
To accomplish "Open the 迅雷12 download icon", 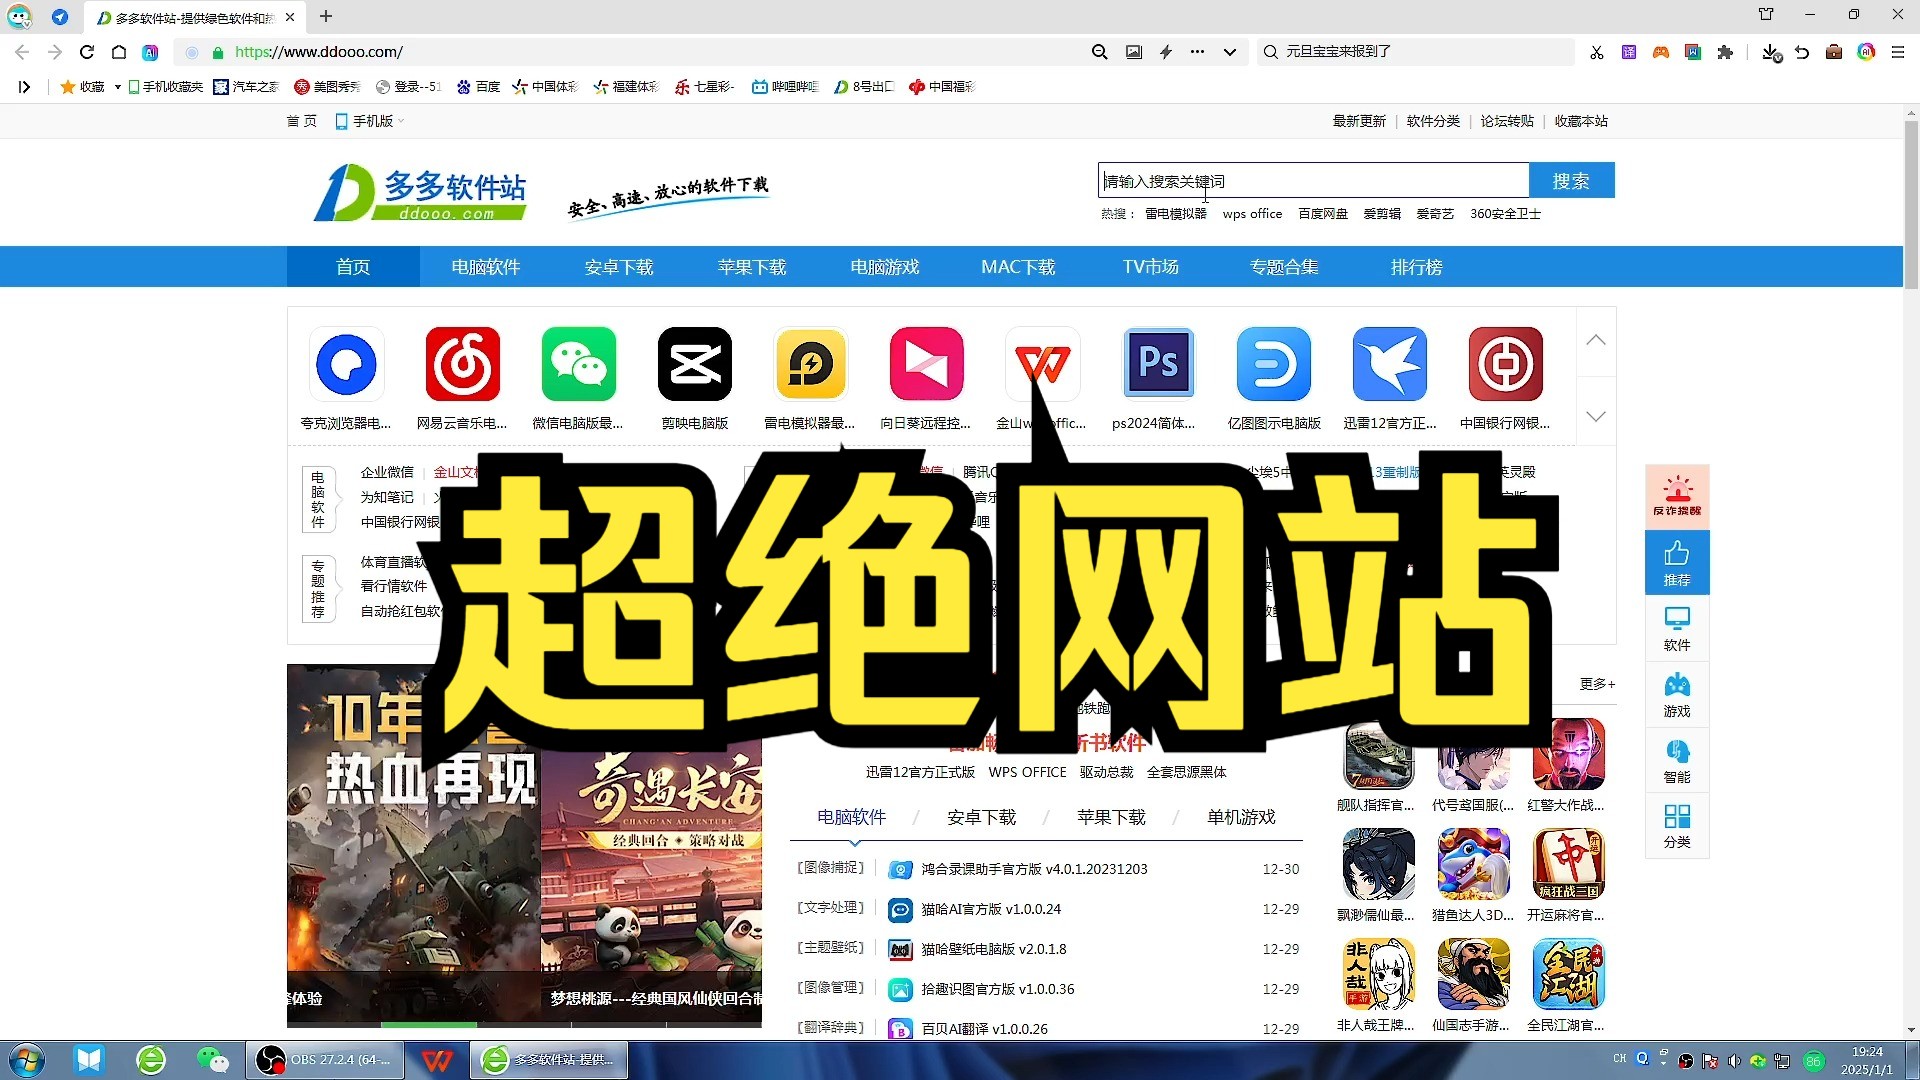I will (x=1390, y=364).
